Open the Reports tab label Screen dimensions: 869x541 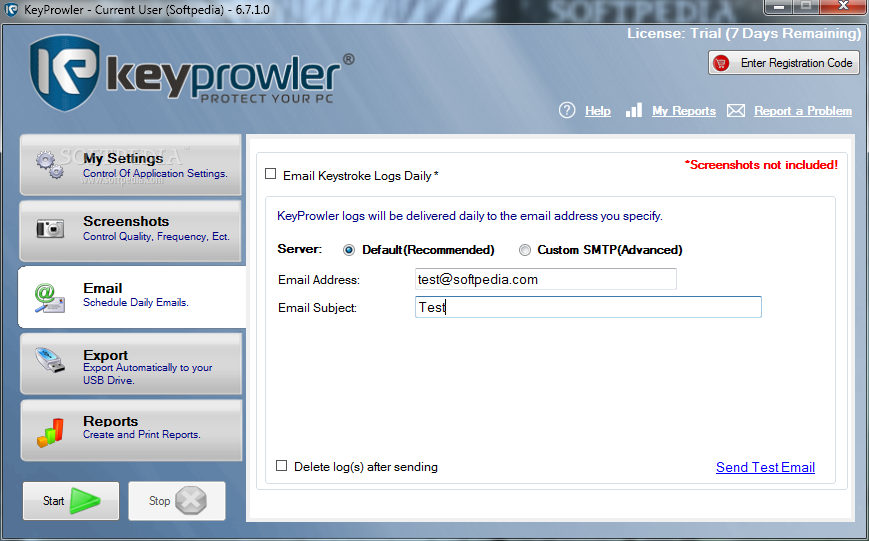click(110, 421)
